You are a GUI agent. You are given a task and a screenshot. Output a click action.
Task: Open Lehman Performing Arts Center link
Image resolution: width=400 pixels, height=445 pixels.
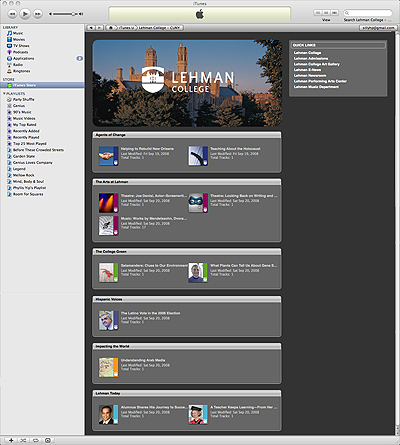pos(320,81)
